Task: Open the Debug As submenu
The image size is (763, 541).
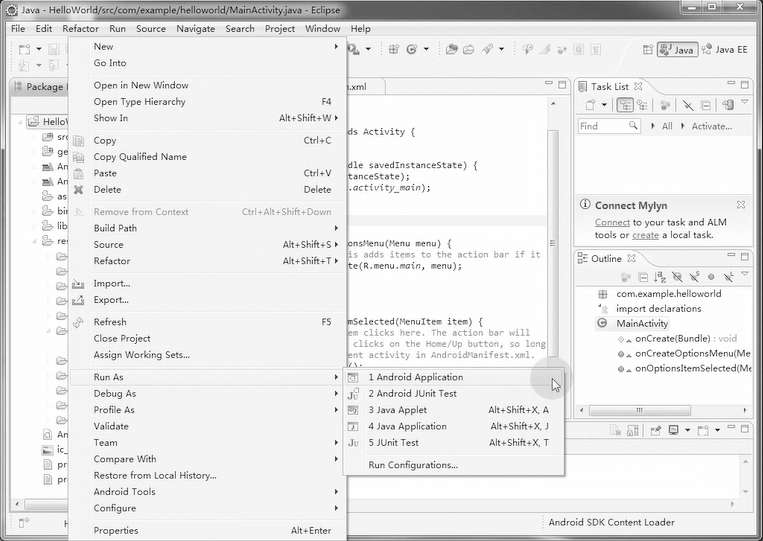Action: point(207,394)
